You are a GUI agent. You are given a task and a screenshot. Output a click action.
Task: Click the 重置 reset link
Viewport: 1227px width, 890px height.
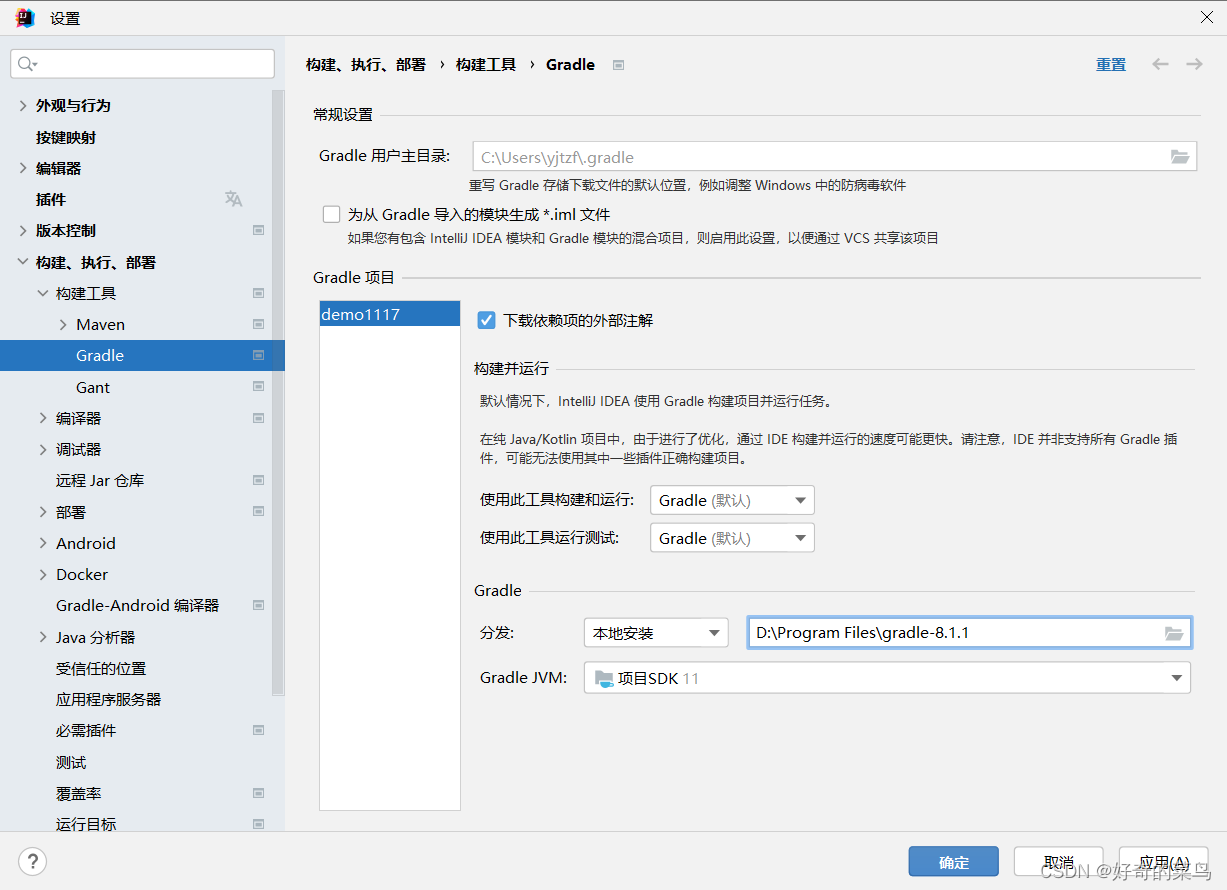tap(1111, 64)
